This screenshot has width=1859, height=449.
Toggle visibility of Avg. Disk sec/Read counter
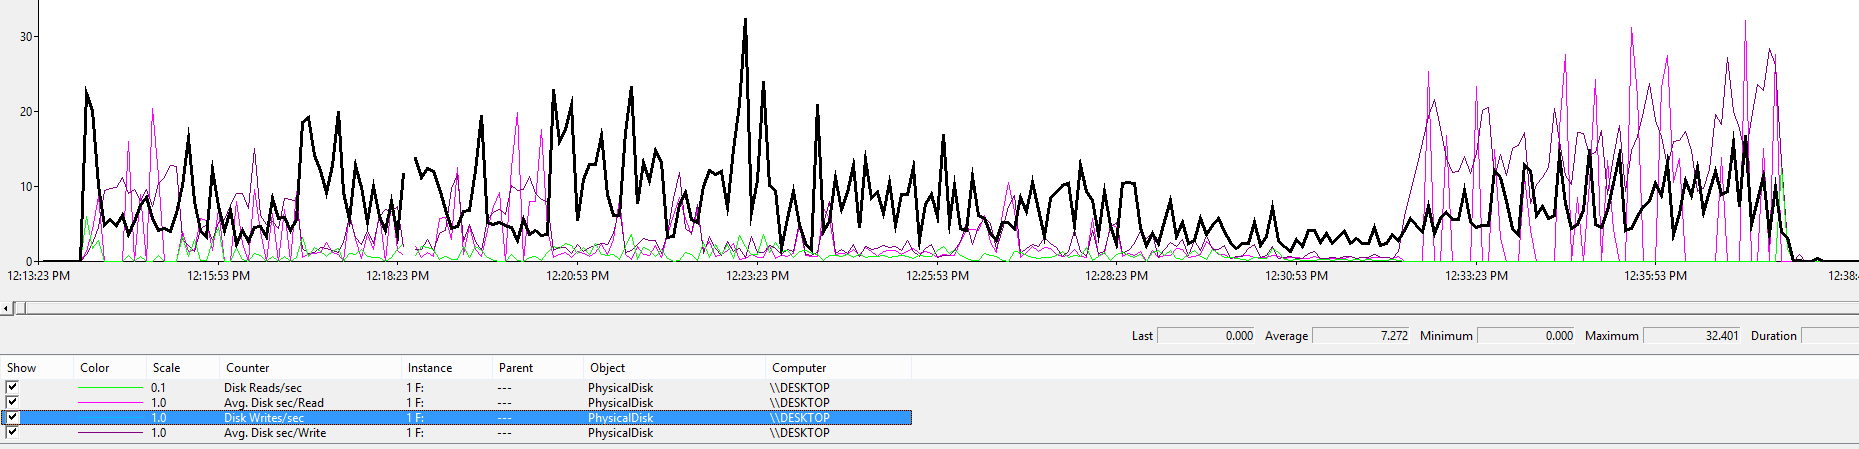(x=12, y=402)
